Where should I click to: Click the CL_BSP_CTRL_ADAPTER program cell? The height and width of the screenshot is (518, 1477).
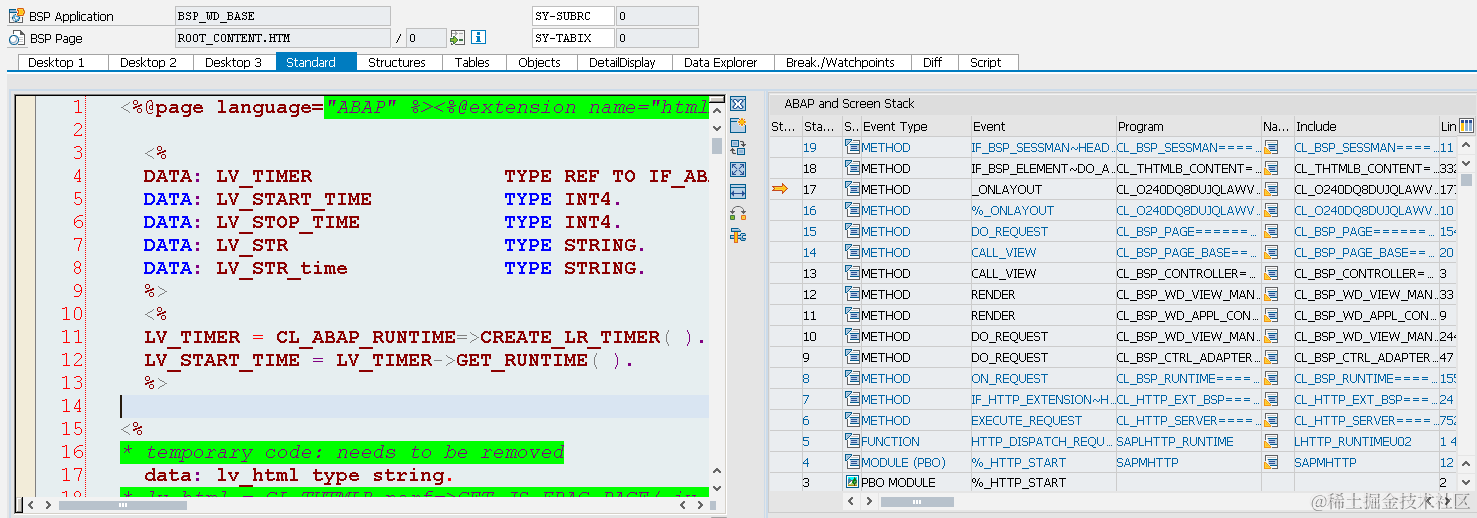pos(1187,357)
